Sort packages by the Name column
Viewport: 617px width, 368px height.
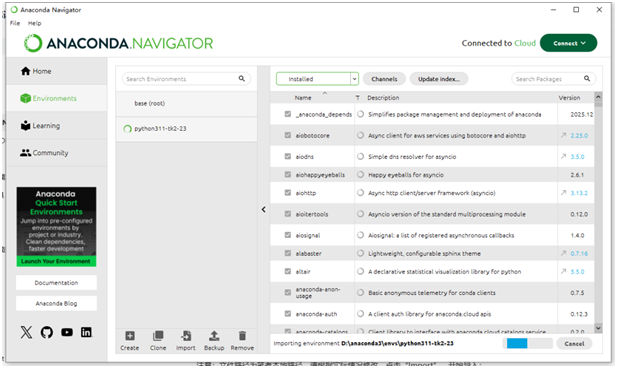point(303,98)
